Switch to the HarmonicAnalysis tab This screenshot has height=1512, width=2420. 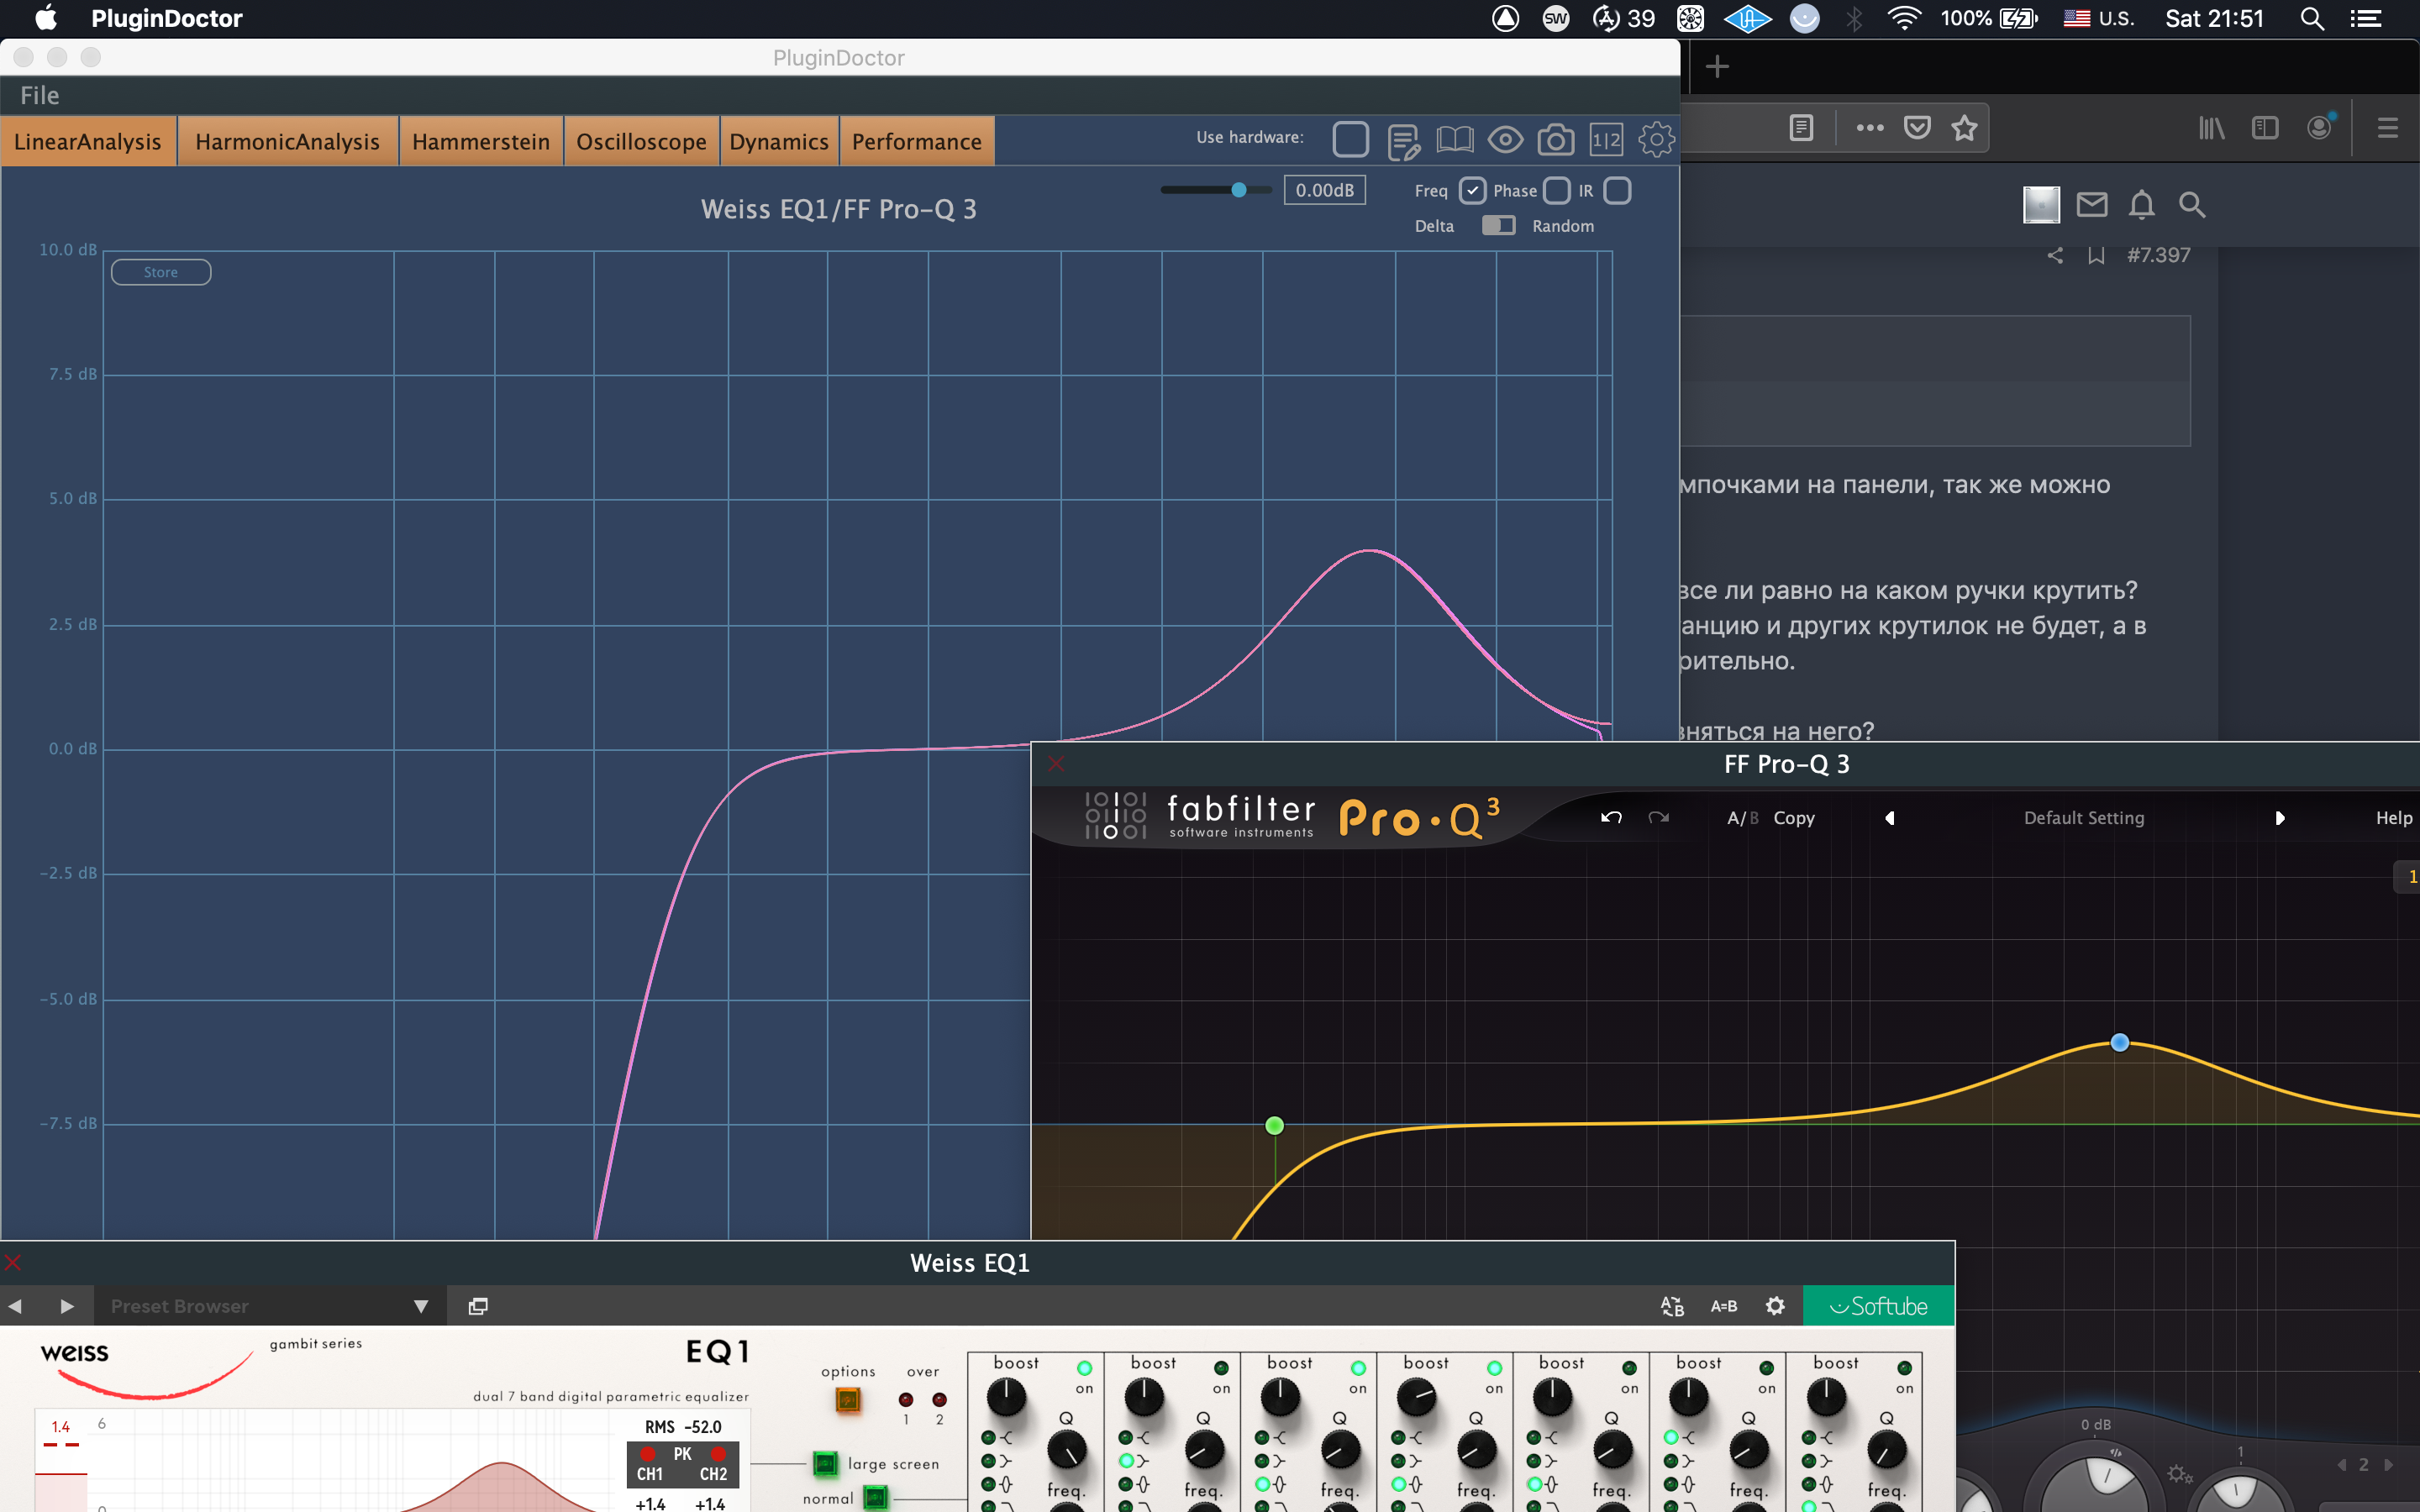point(288,141)
